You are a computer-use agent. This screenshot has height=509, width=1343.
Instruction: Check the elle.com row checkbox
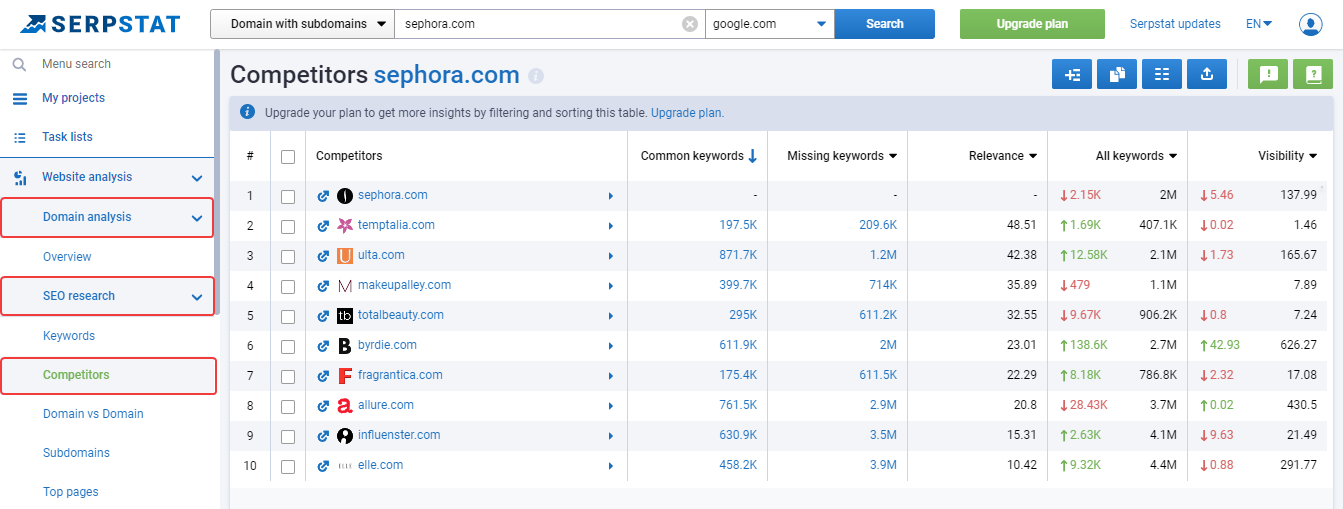point(288,467)
